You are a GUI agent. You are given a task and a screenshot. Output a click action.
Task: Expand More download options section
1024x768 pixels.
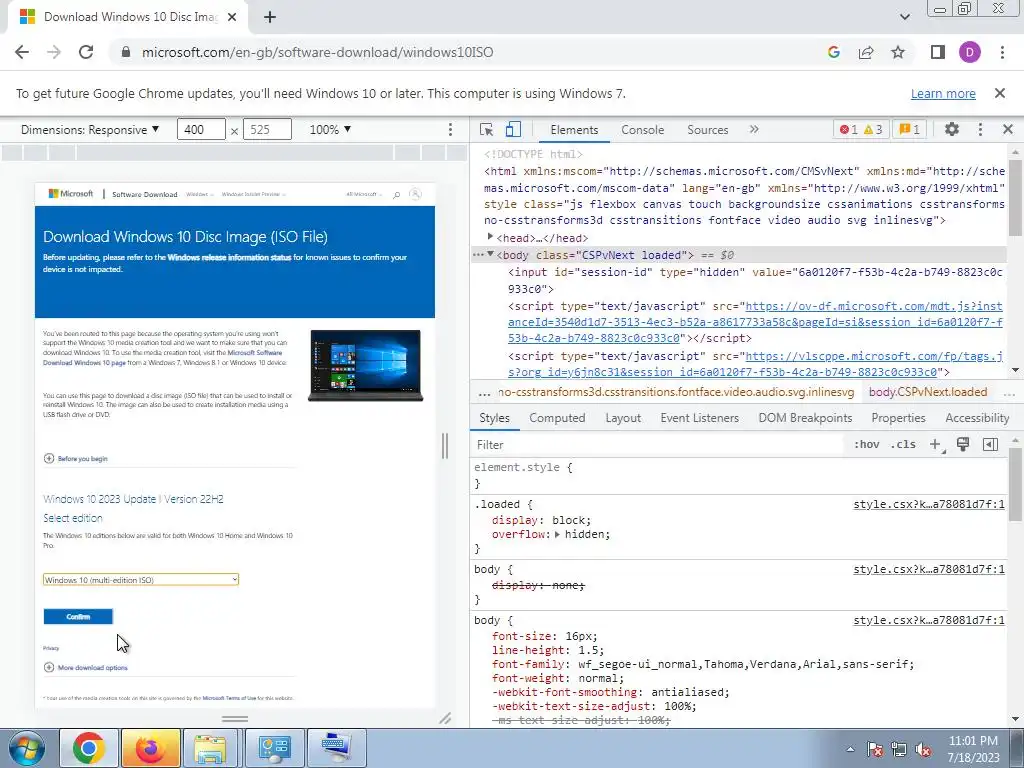point(86,667)
